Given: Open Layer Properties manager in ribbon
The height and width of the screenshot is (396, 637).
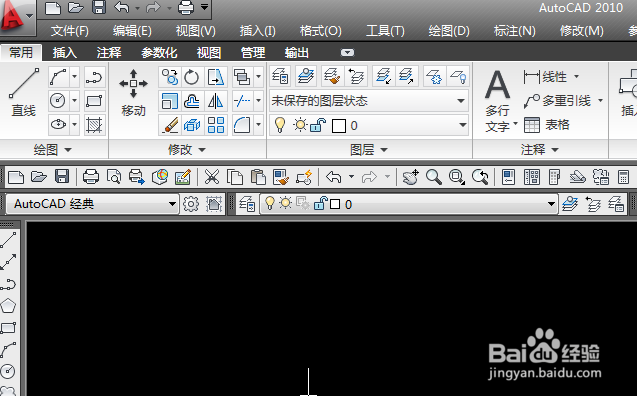Looking at the screenshot, I should pyautogui.click(x=280, y=76).
